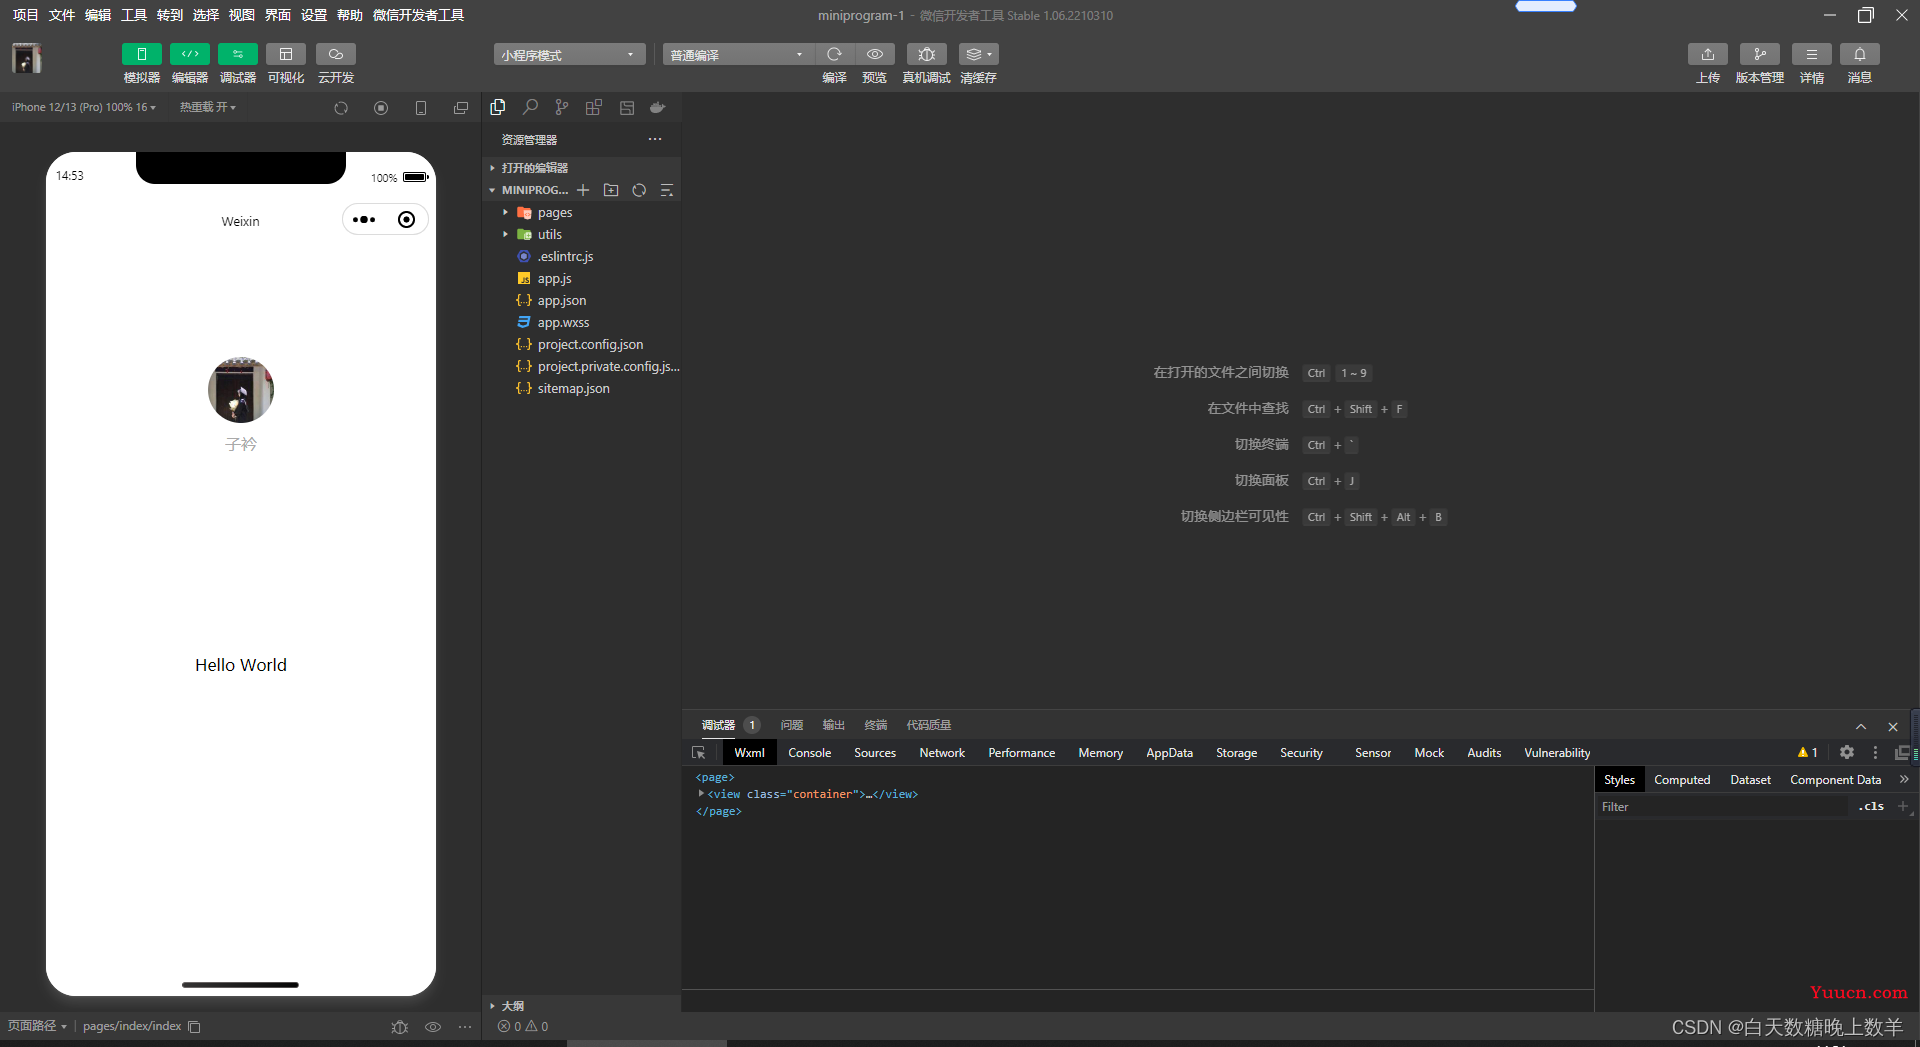
Task: Refresh the simulator
Action: click(x=341, y=108)
